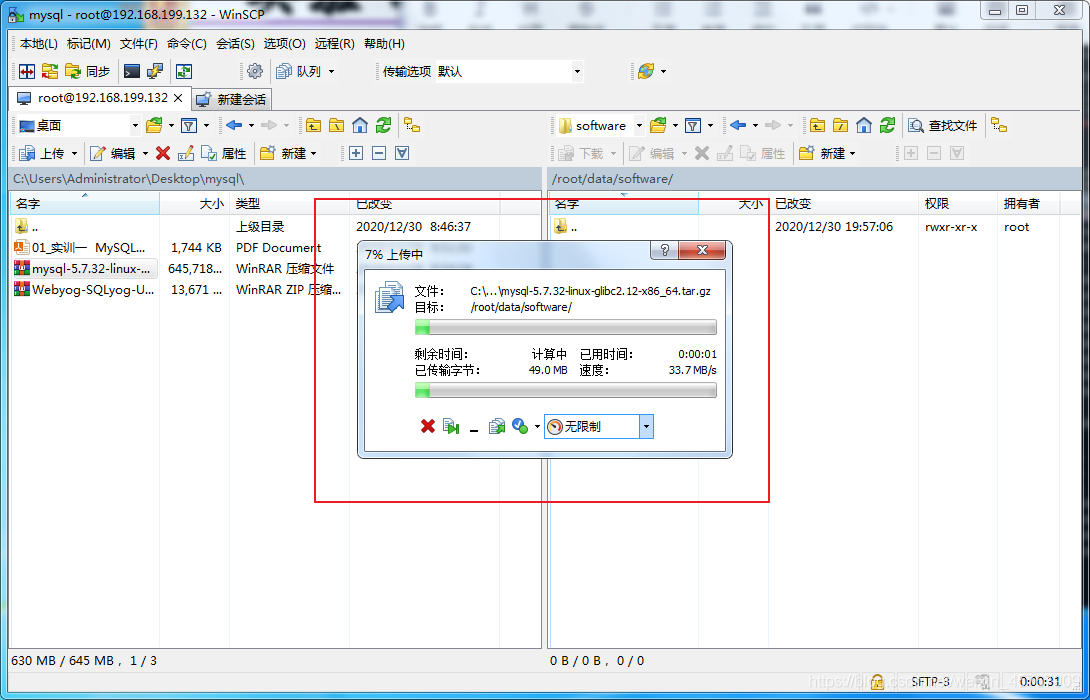
Task: Open terminal console icon
Action: pos(131,71)
